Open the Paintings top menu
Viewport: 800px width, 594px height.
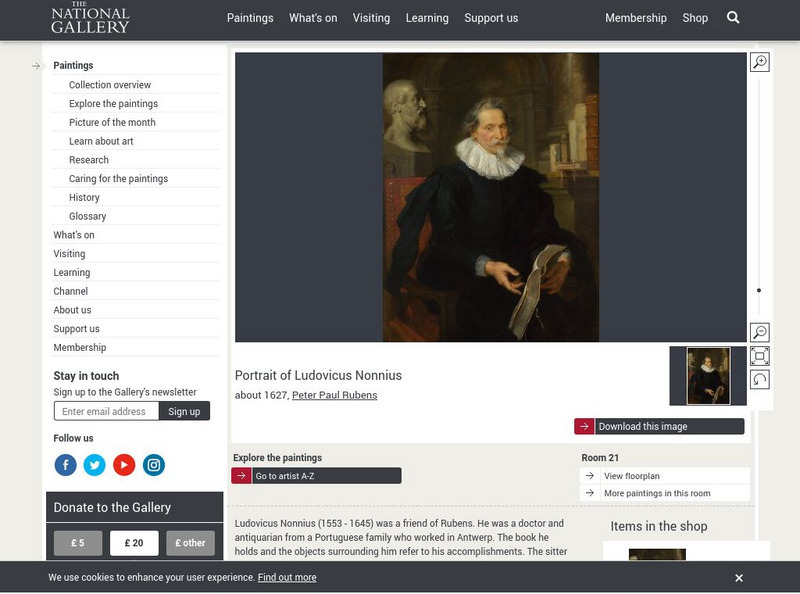250,18
